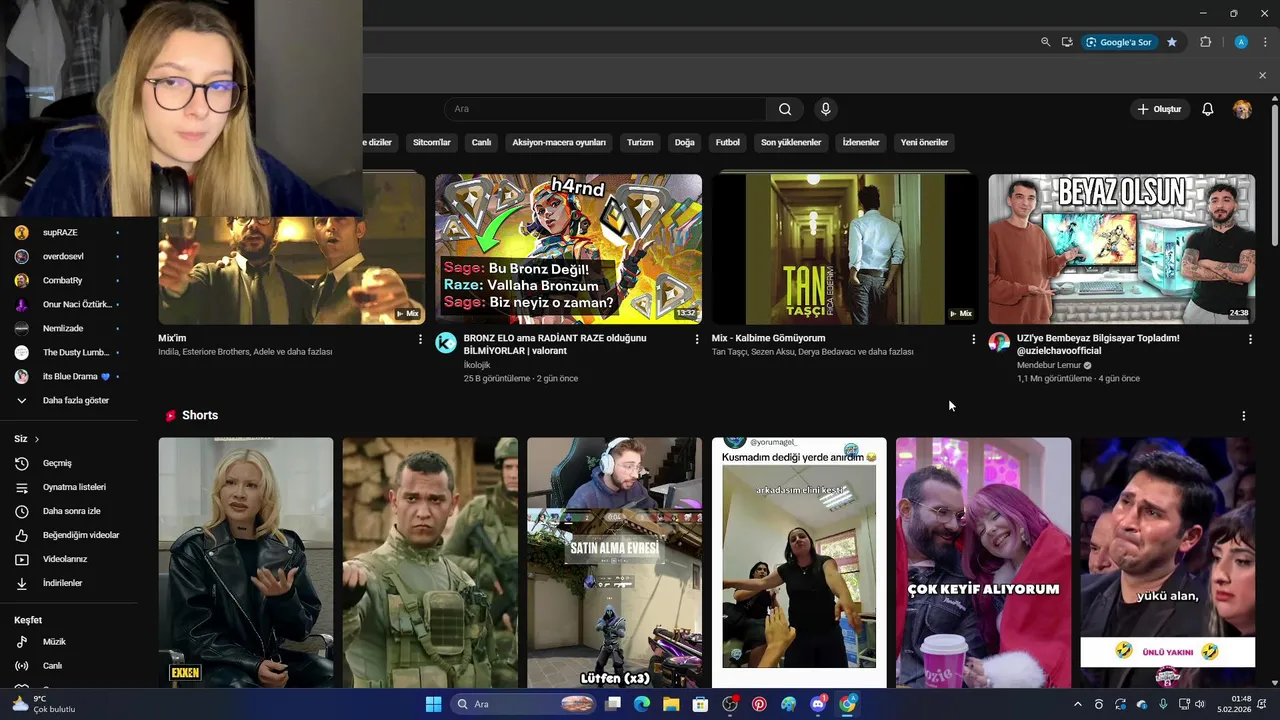1280x720 pixels.
Task: Open the Mendebur Lemur channel avatar
Action: (x=999, y=343)
